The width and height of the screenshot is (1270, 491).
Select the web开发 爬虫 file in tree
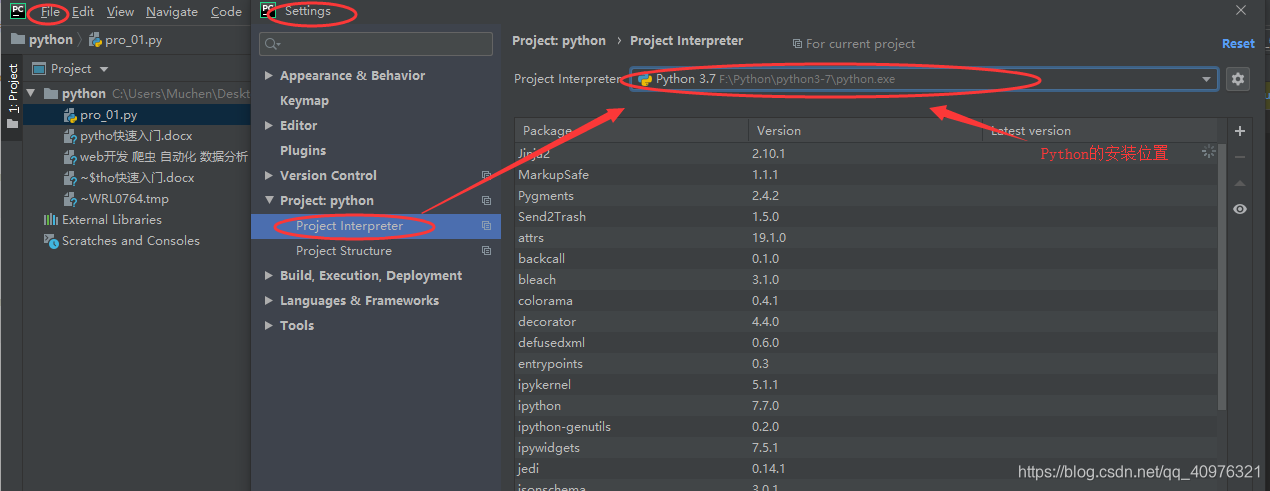pyautogui.click(x=136, y=157)
